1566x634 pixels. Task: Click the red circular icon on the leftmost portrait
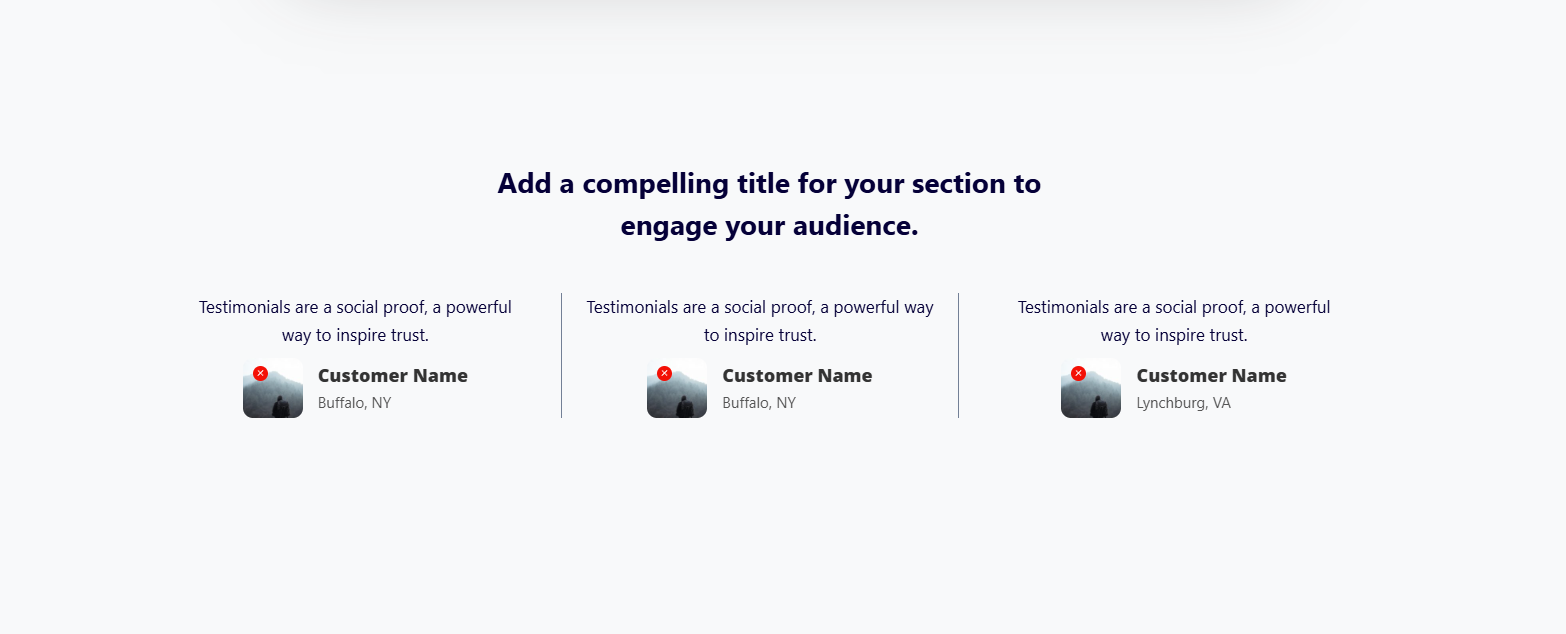(x=261, y=372)
